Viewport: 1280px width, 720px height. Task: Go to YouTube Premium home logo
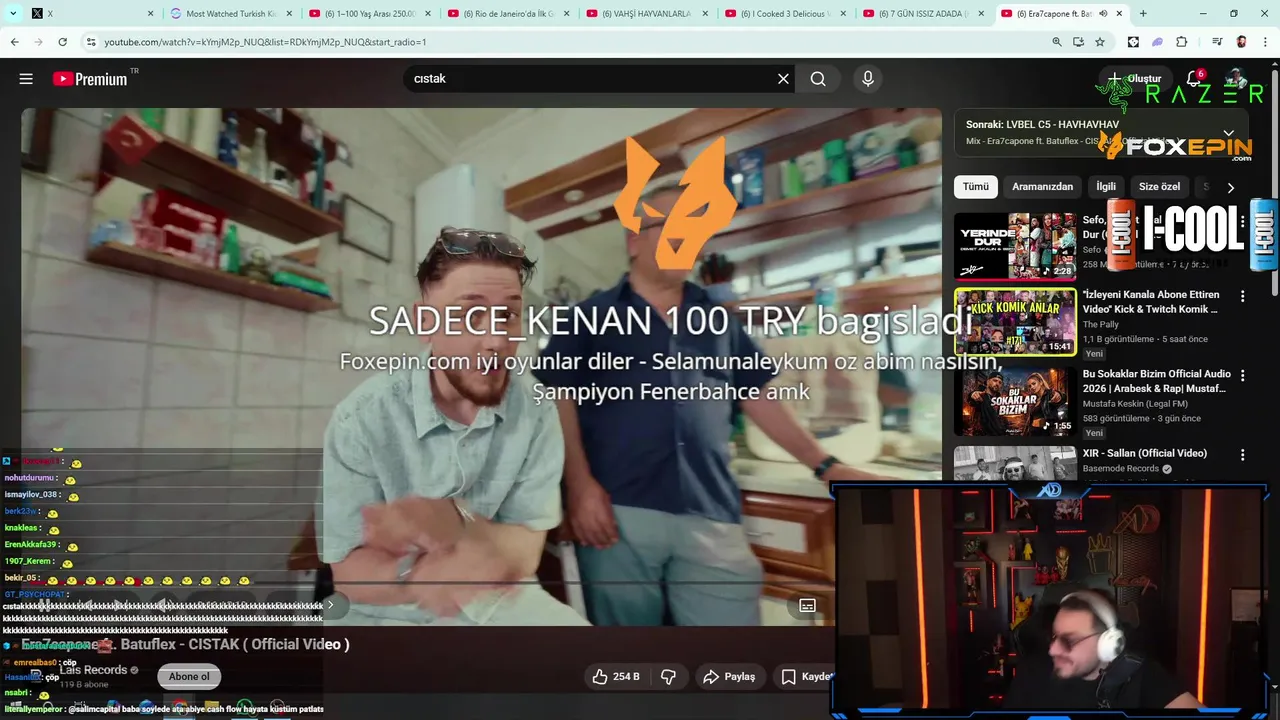point(90,79)
